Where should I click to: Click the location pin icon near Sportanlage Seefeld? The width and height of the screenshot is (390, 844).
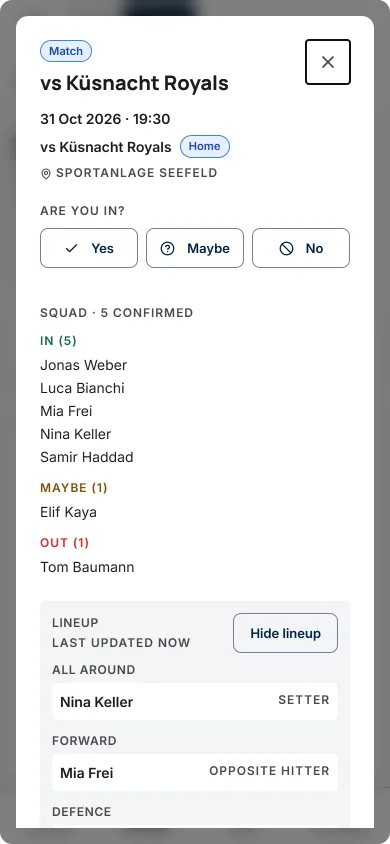tap(46, 174)
